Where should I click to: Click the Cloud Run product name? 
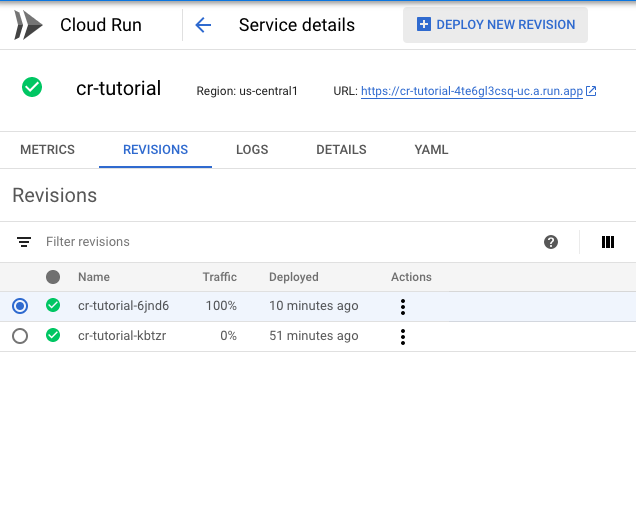(x=101, y=25)
